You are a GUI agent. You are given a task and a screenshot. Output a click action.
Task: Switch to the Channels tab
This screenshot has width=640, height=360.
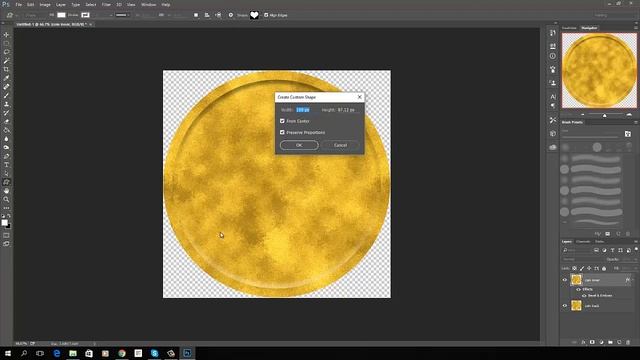point(583,242)
